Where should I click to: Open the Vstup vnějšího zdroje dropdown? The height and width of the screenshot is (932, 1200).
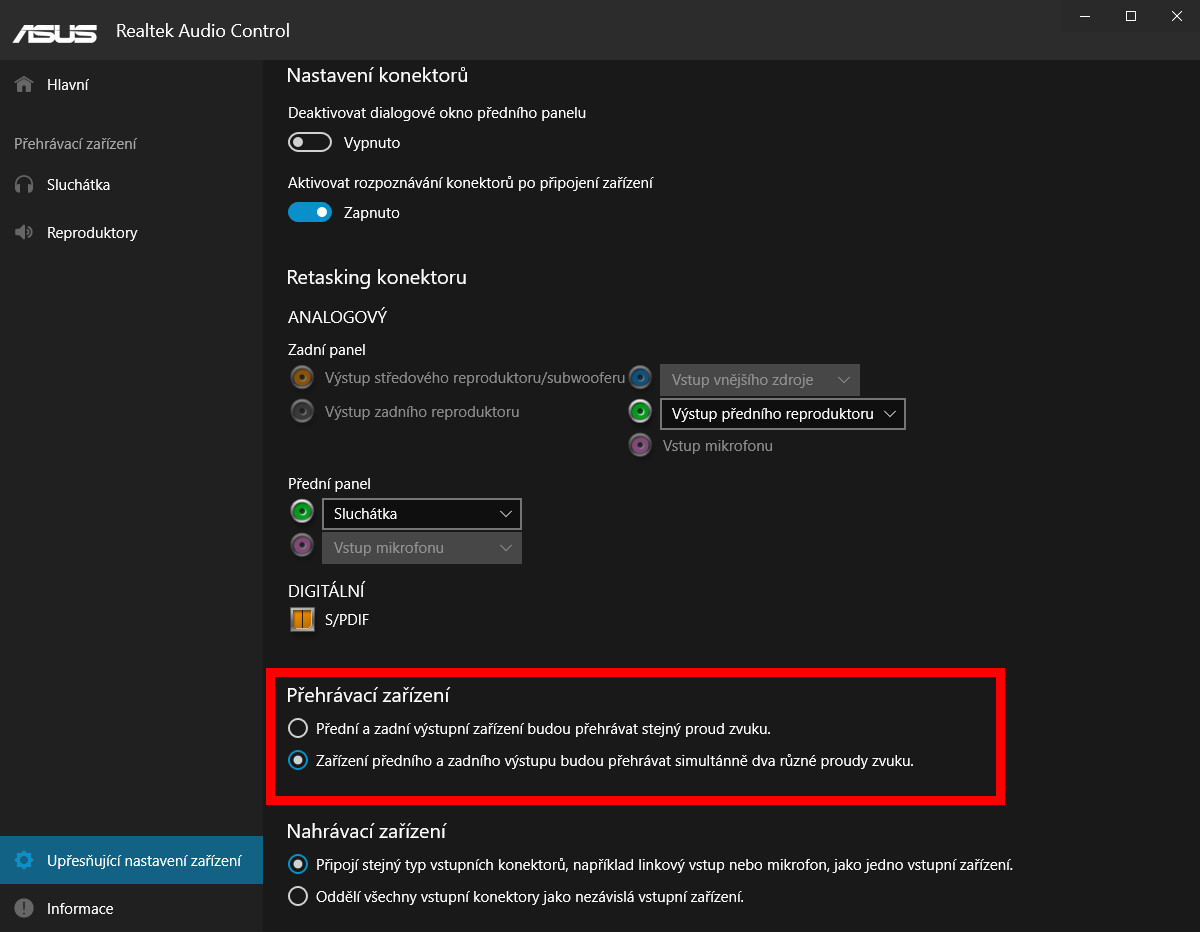(759, 380)
